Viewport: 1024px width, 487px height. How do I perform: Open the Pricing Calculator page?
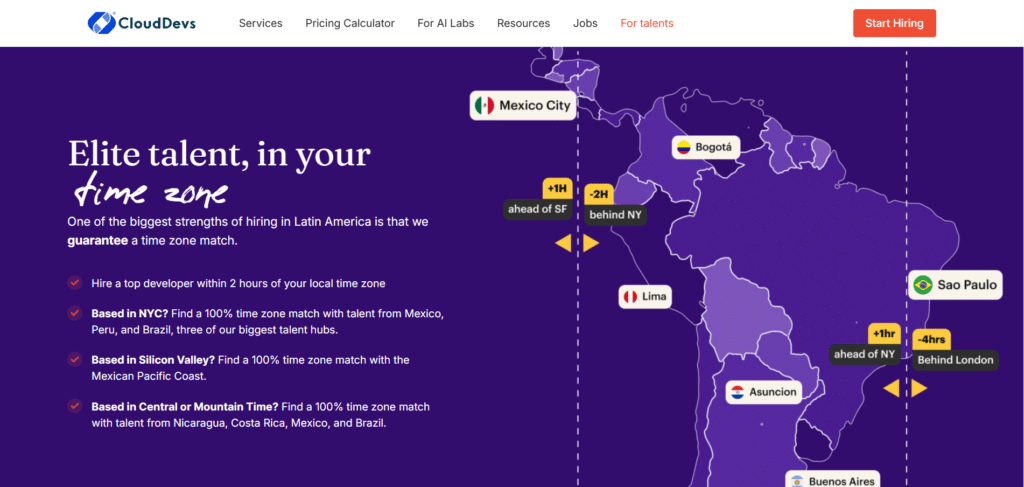coord(350,23)
